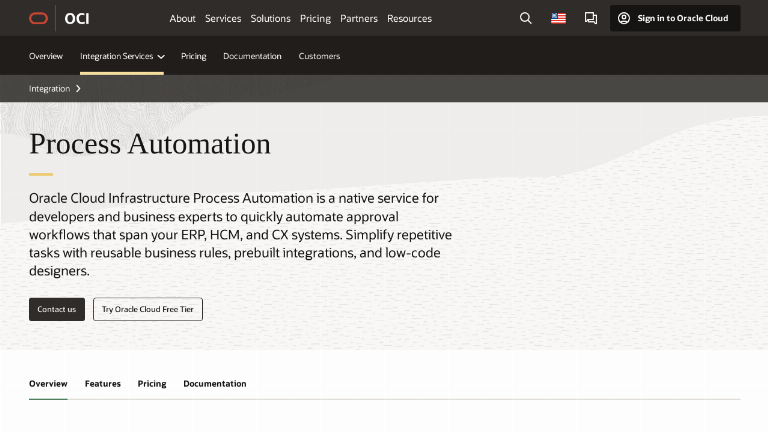This screenshot has width=768, height=432.
Task: Open the Solutions menu
Action: coord(270,19)
